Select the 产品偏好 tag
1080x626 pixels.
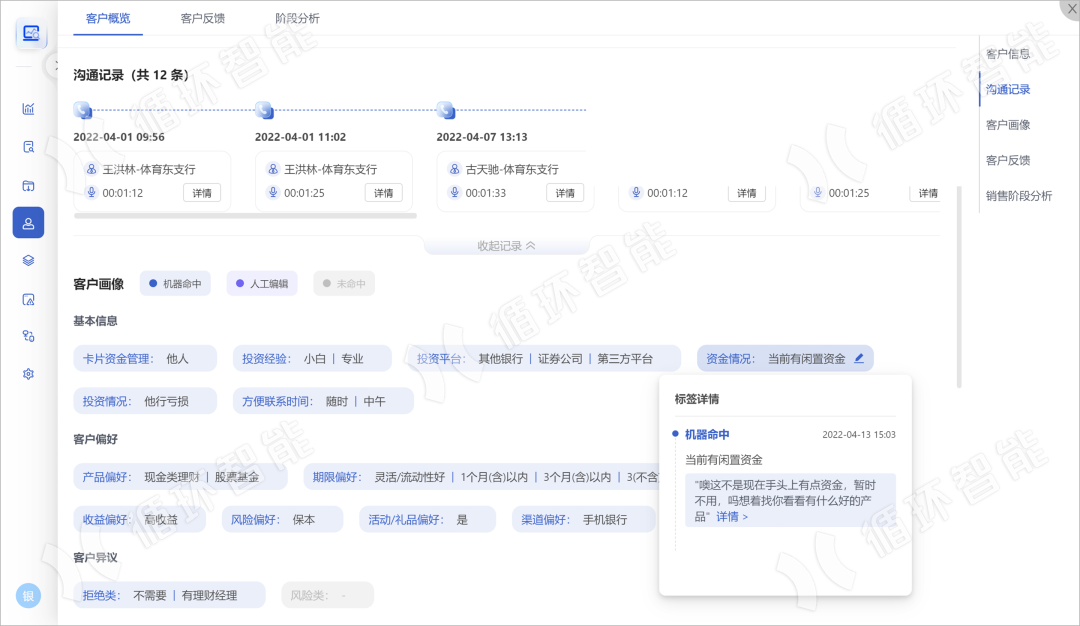(180, 477)
